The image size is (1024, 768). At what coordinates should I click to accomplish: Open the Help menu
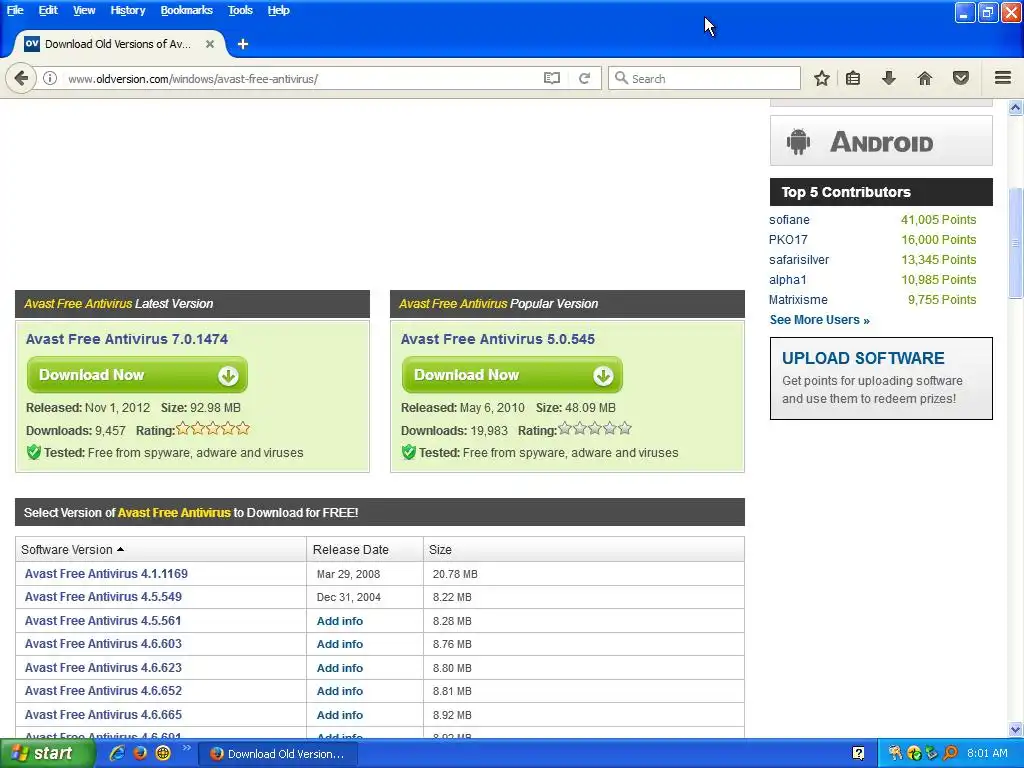click(x=278, y=10)
